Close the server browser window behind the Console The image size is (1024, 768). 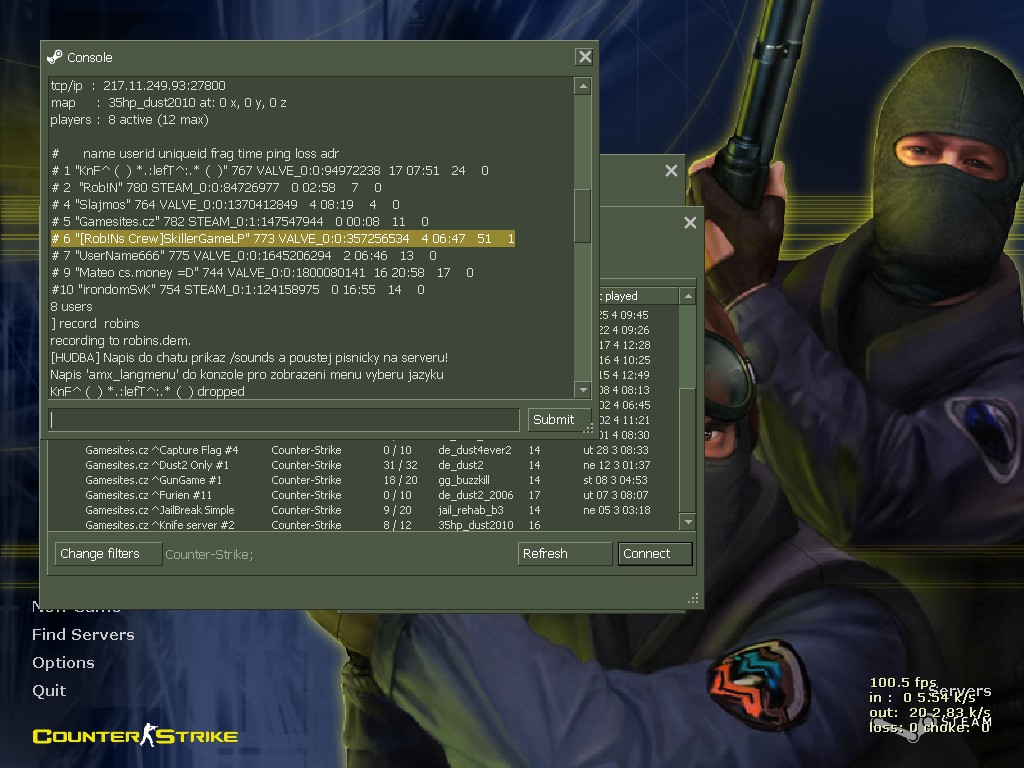[690, 223]
